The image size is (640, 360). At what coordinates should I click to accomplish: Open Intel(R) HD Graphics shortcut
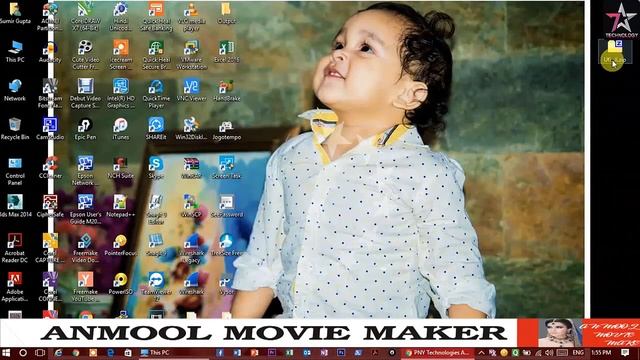(x=120, y=94)
